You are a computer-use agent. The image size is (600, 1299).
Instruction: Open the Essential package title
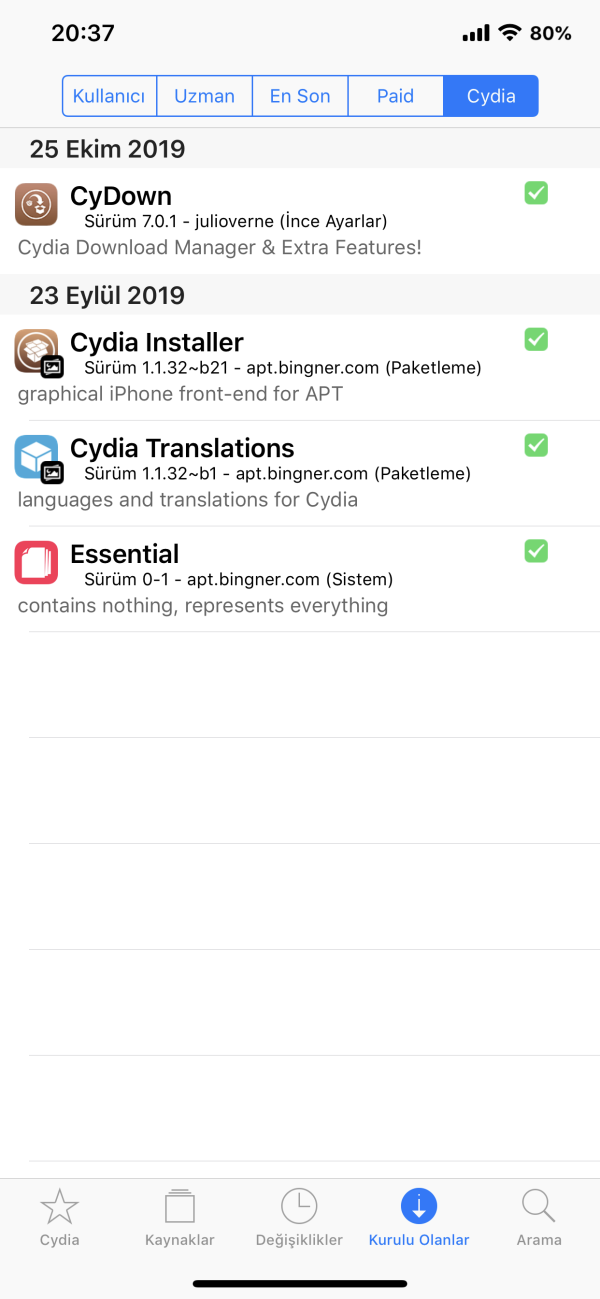(x=125, y=554)
